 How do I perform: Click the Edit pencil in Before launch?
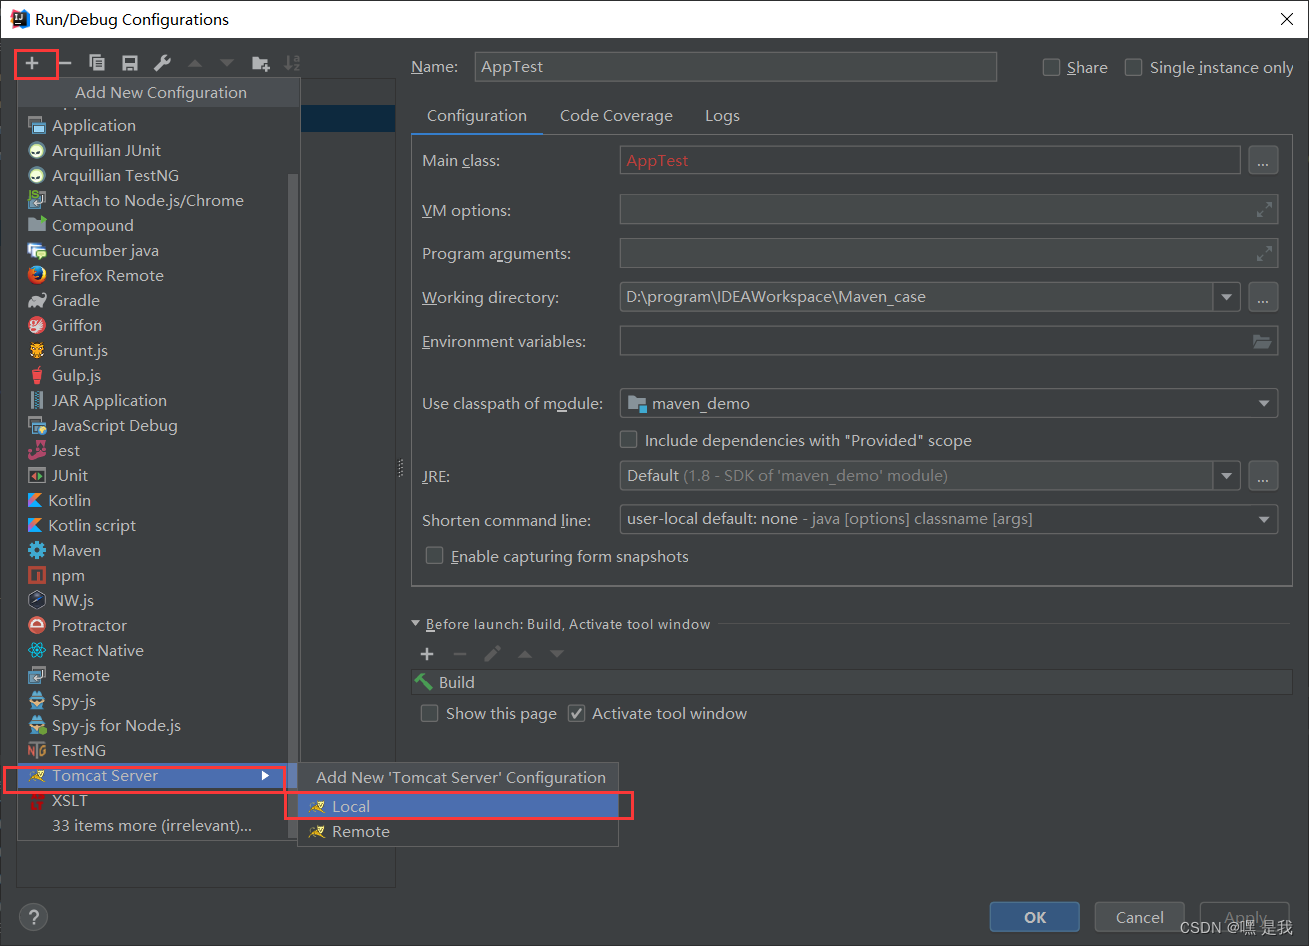tap(492, 654)
